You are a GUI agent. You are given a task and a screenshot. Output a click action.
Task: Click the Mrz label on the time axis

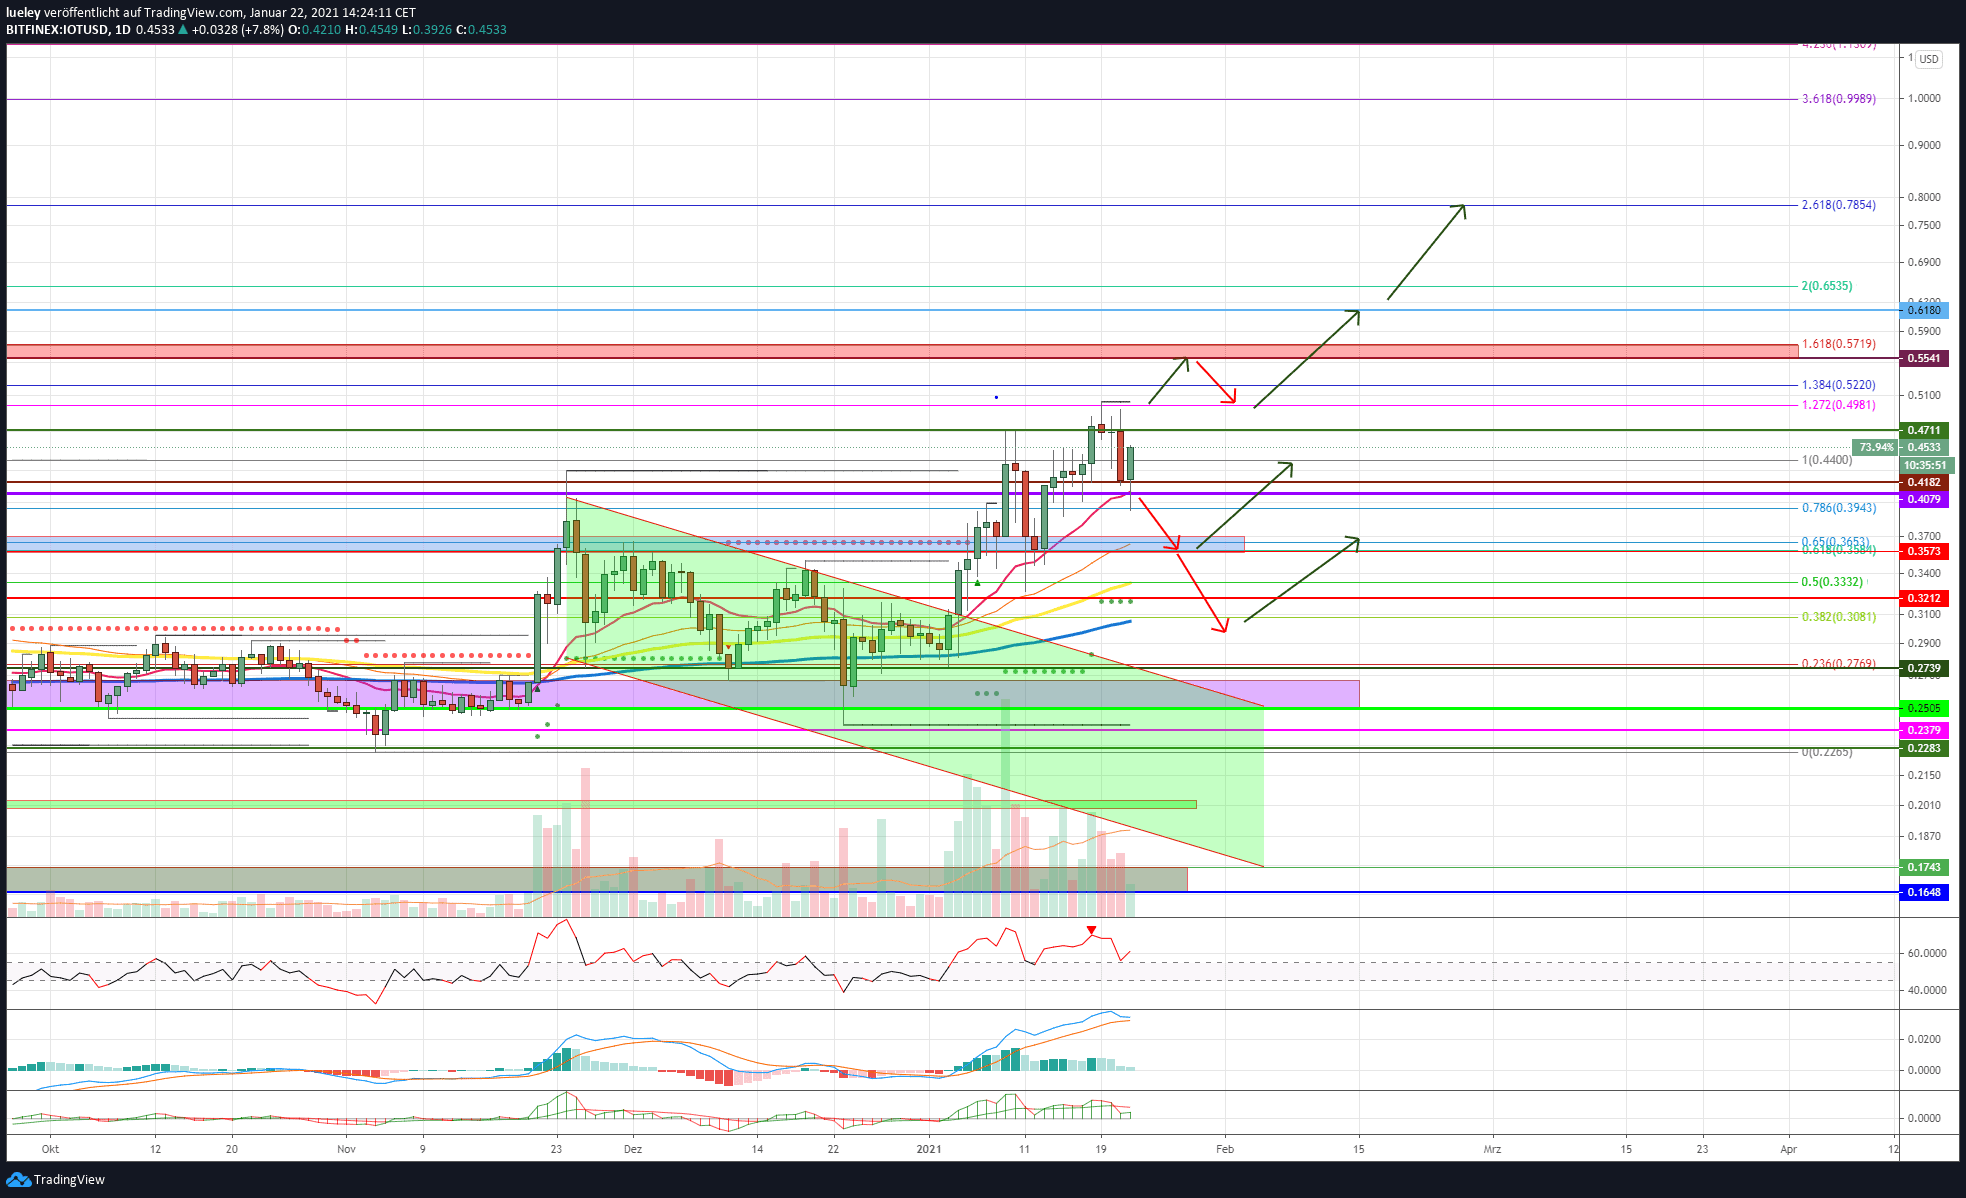point(1492,1149)
